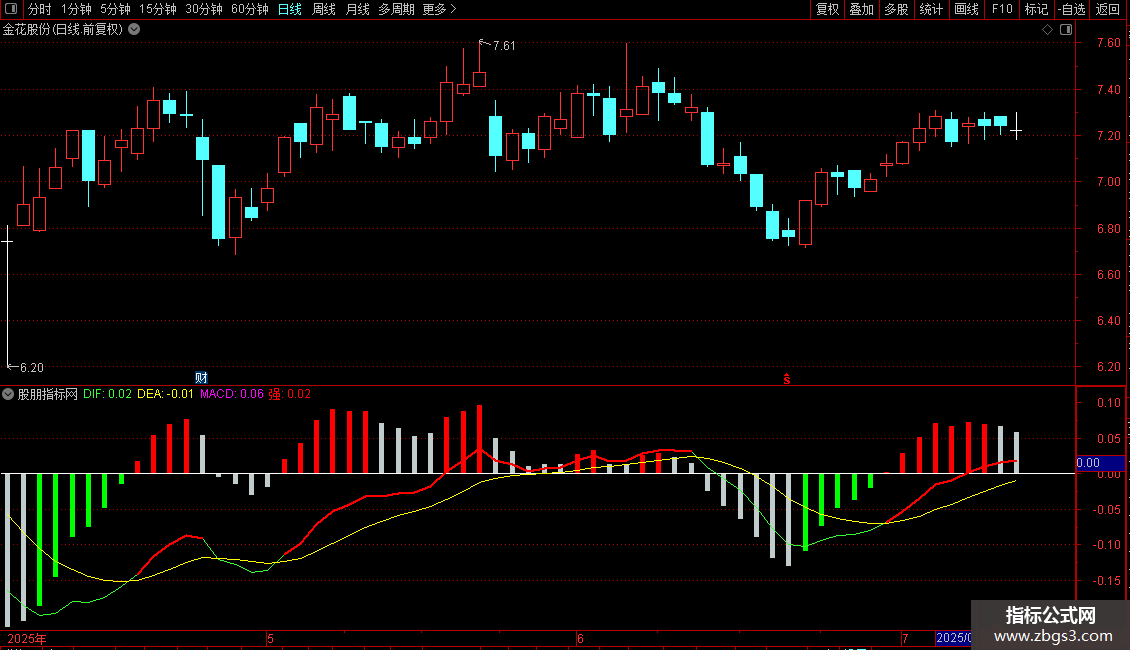Open F10 company information
1130x650 pixels.
(1002, 9)
